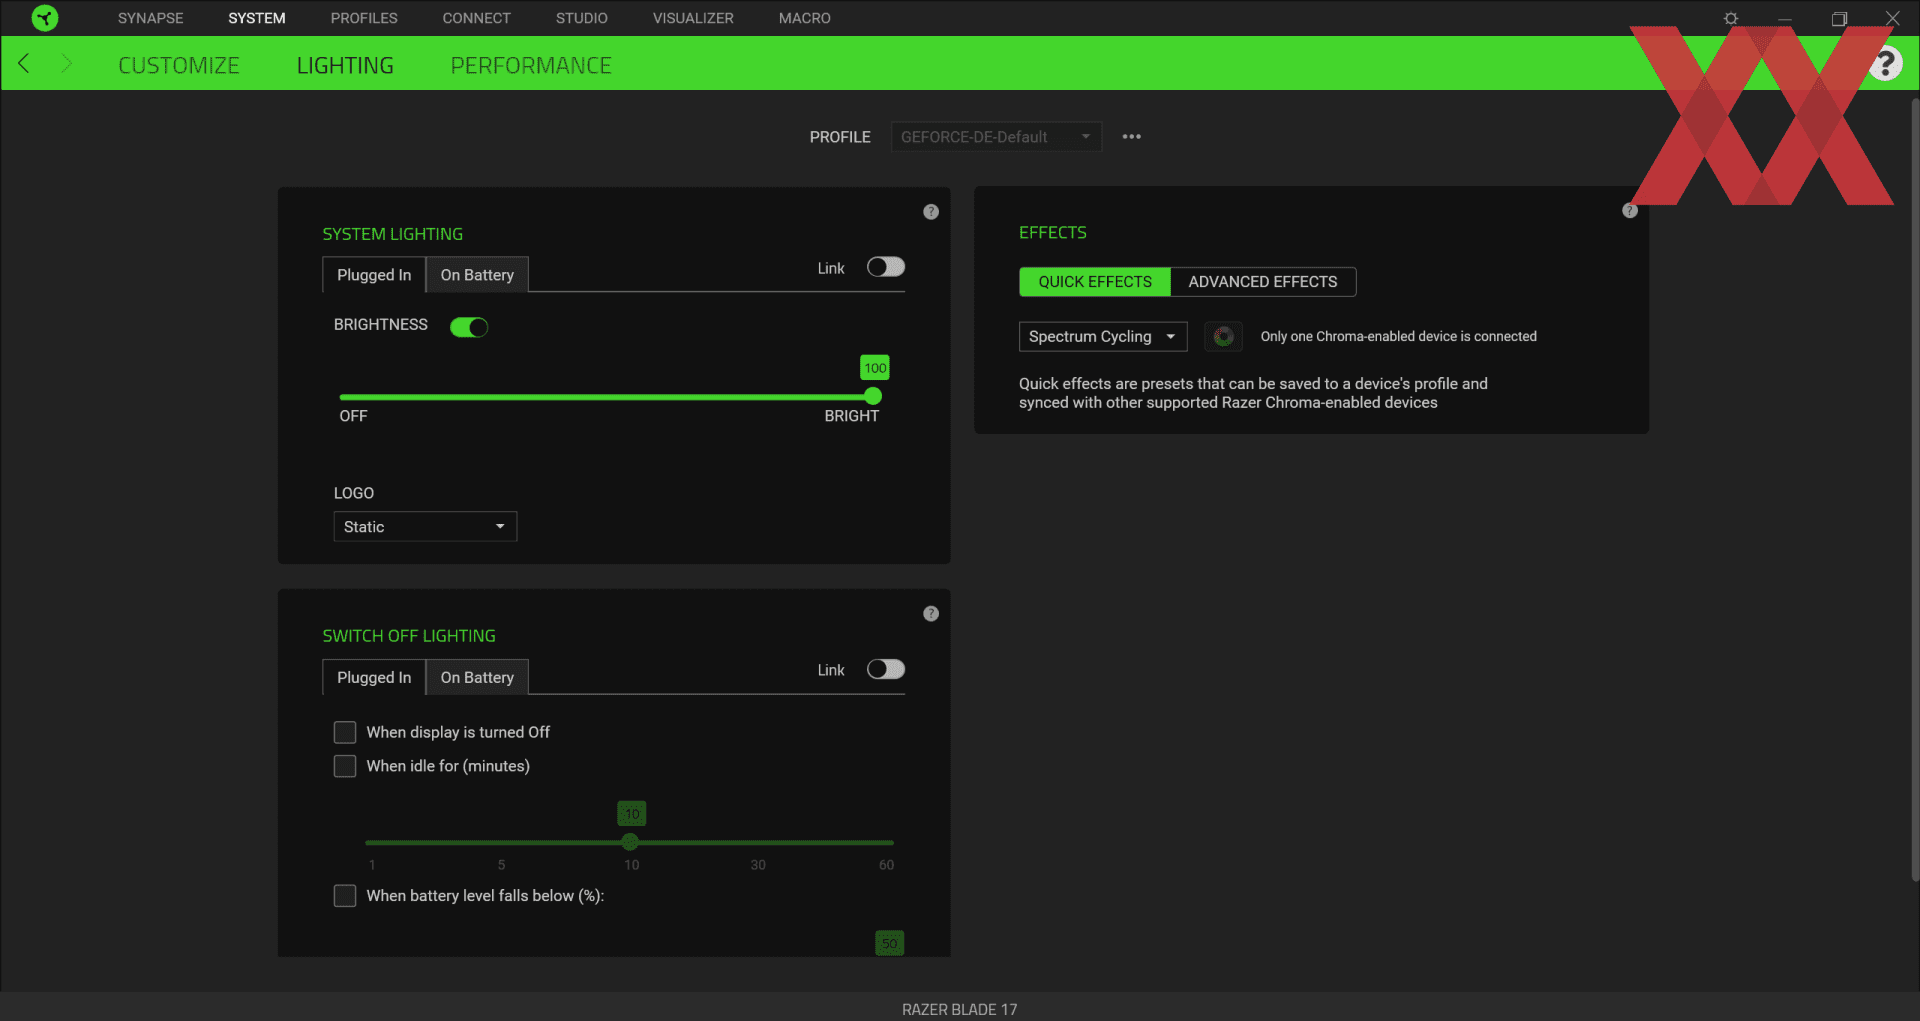This screenshot has width=1920, height=1021.
Task: Check 'When display is turned Off'
Action: coord(345,733)
